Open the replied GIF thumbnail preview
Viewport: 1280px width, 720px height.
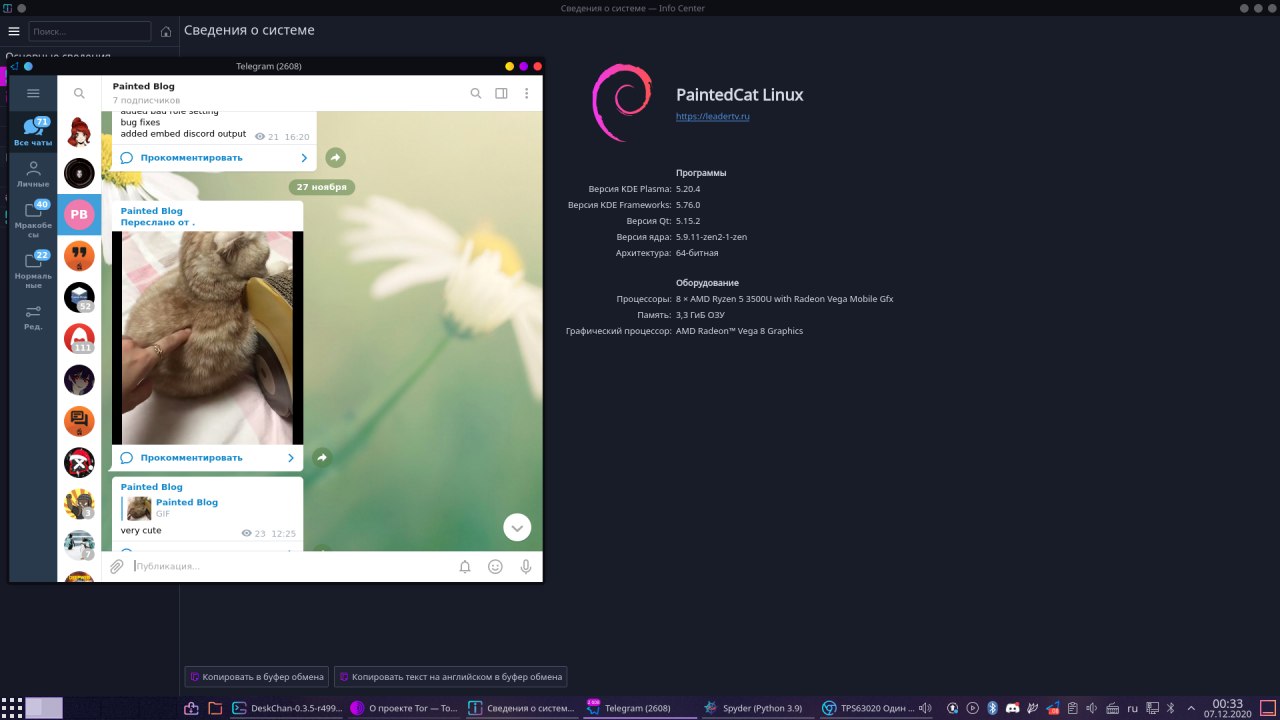click(139, 508)
